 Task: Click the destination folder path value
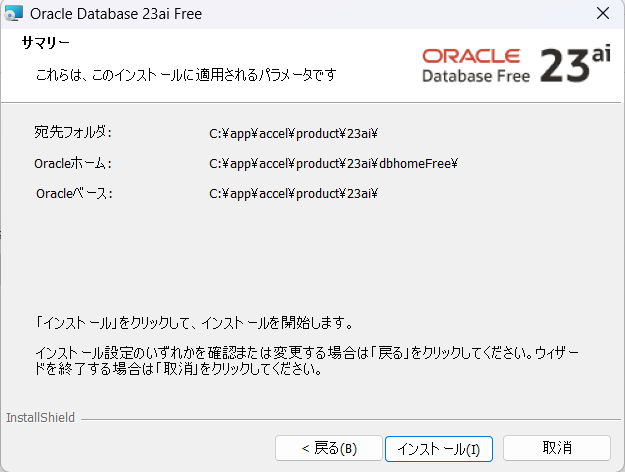click(292, 133)
